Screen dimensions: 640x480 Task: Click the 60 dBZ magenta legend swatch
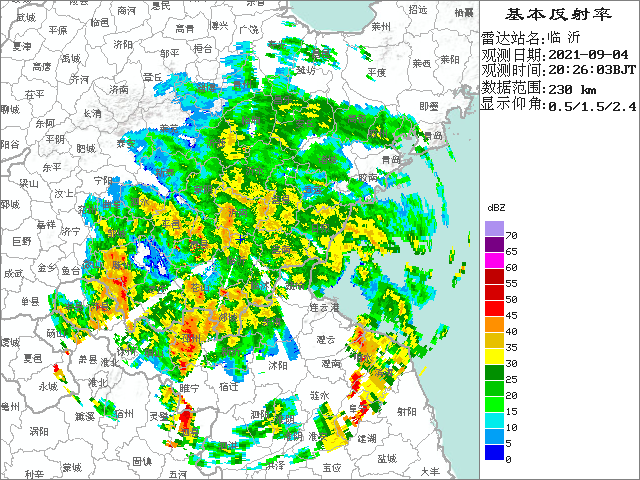click(x=494, y=261)
